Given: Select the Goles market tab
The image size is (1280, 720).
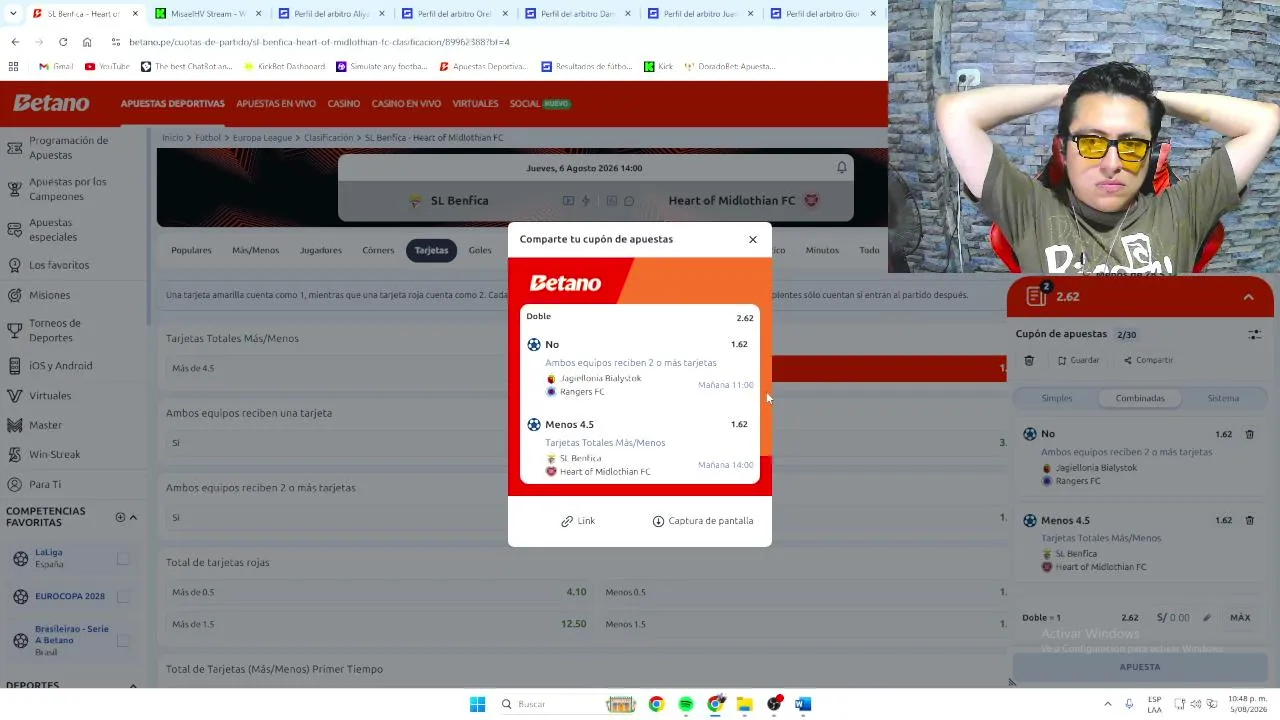Looking at the screenshot, I should click(x=480, y=250).
